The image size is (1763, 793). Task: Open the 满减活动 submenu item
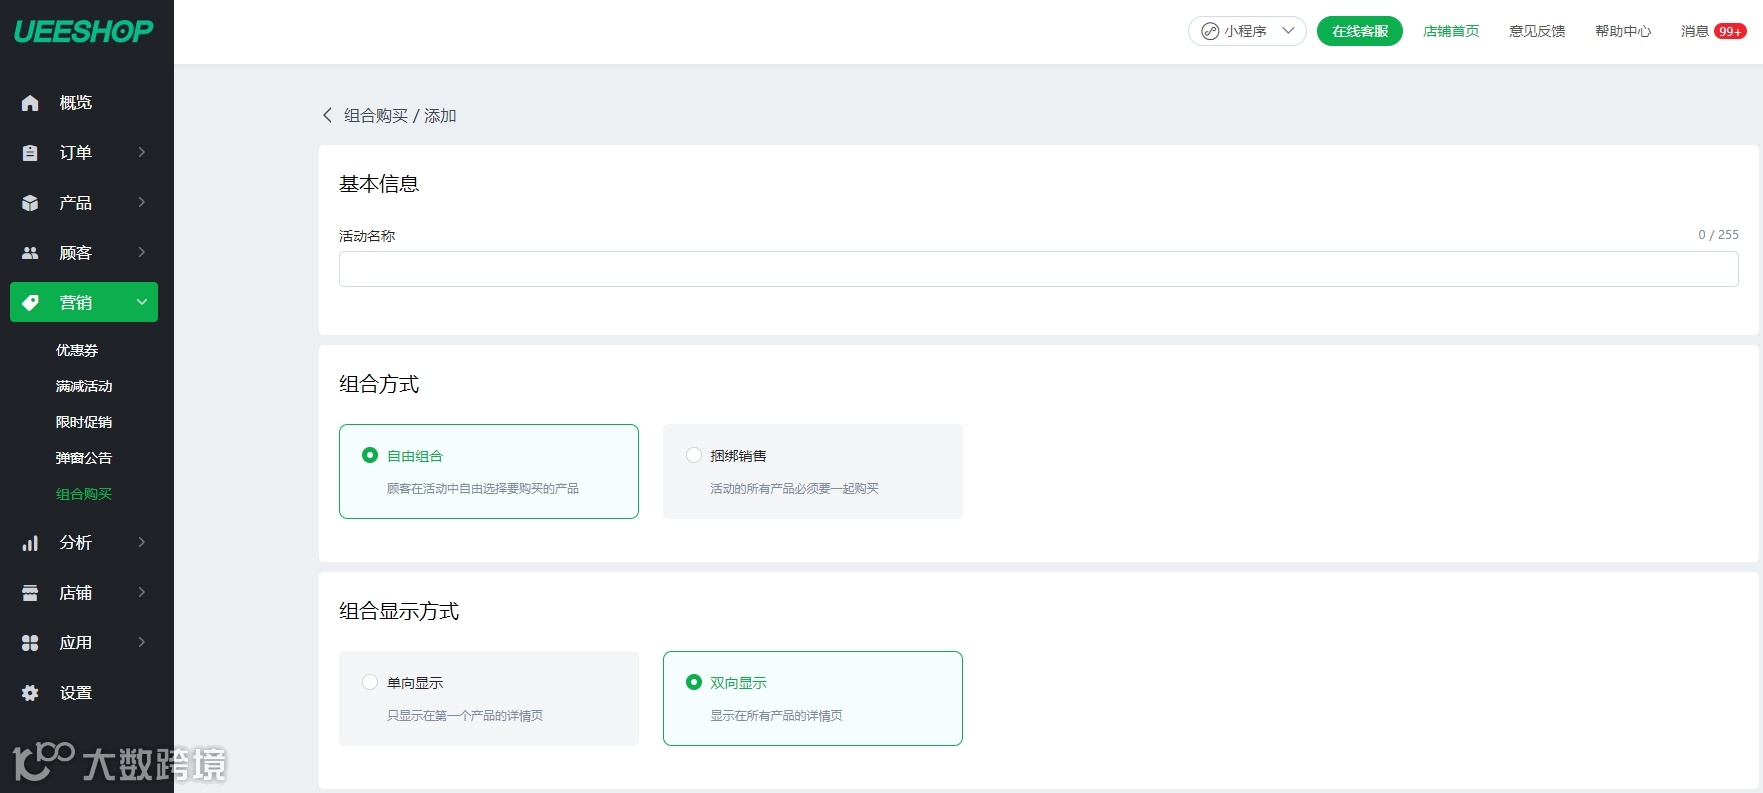coord(84,386)
